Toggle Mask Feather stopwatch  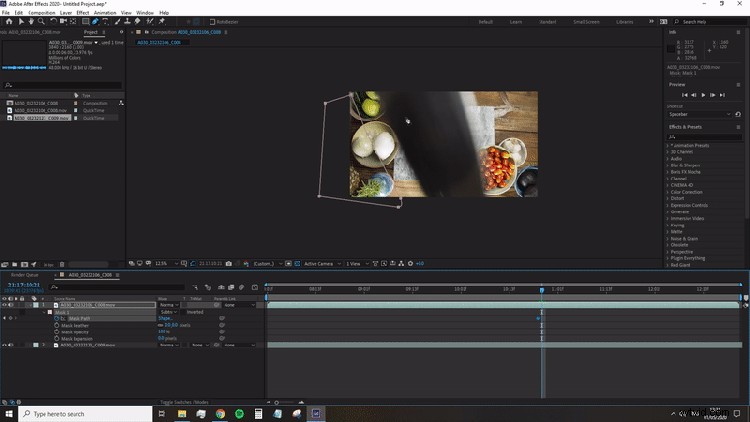[56, 325]
